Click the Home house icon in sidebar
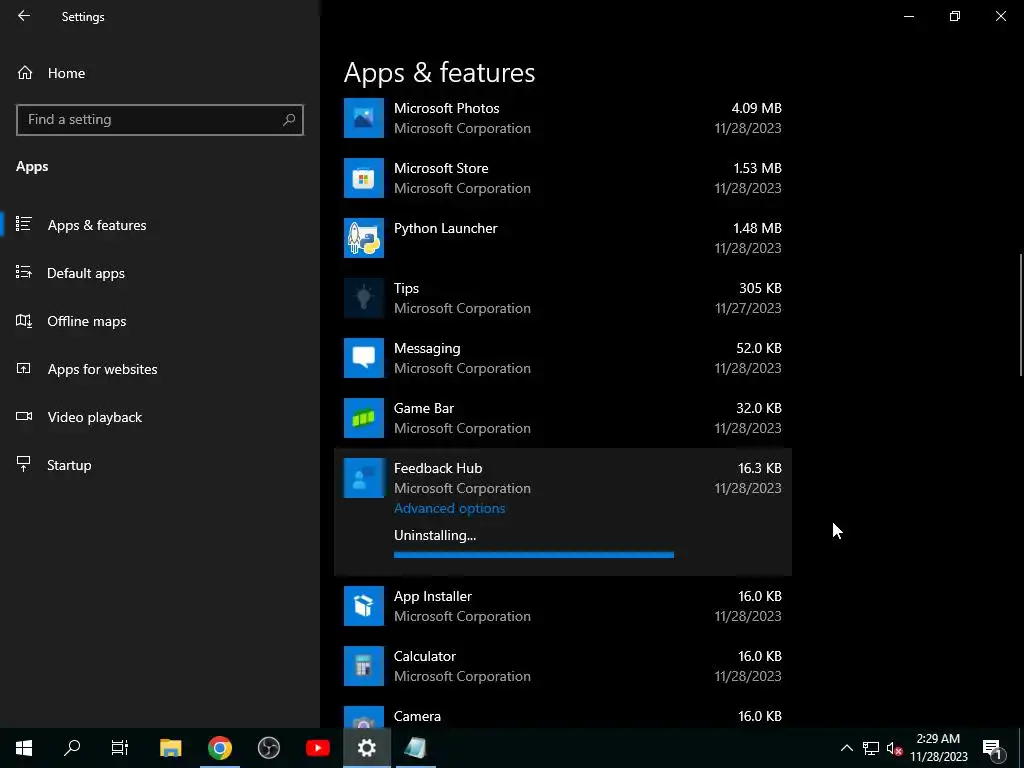This screenshot has height=768, width=1024. click(25, 73)
